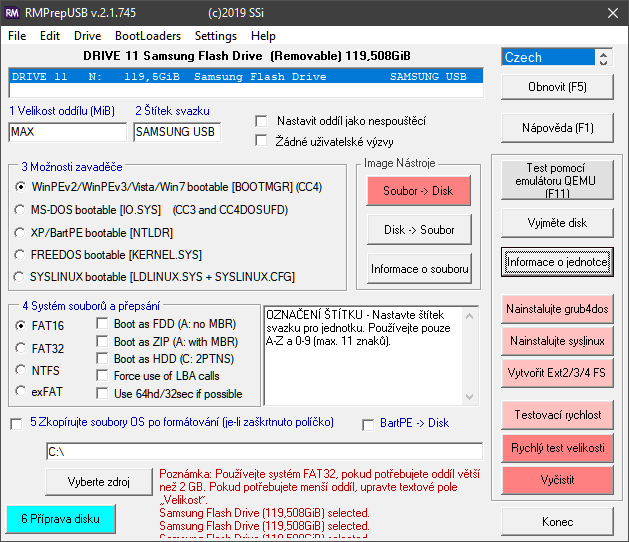Viewport: 629px width, 542px height.
Task: Check Žádné uživatelské výzvy
Action: (261, 141)
